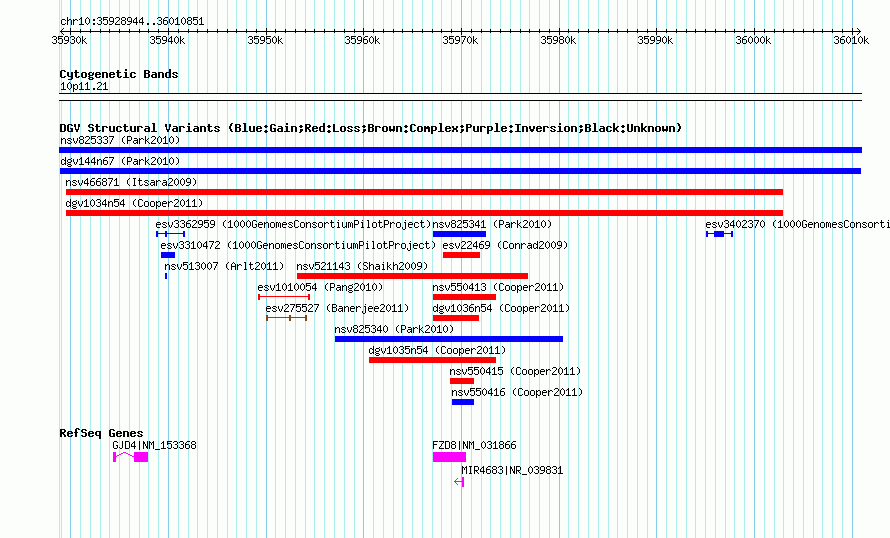Select the esv3310472 small blue bar
Viewport: 890px width, 538px height.
point(168,255)
